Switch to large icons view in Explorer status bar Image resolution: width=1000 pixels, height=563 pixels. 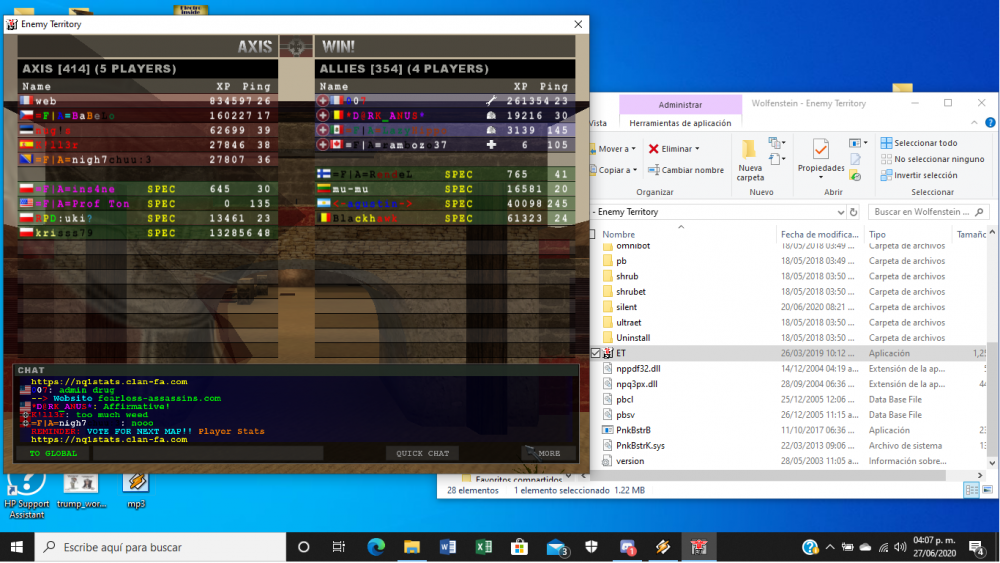point(987,490)
